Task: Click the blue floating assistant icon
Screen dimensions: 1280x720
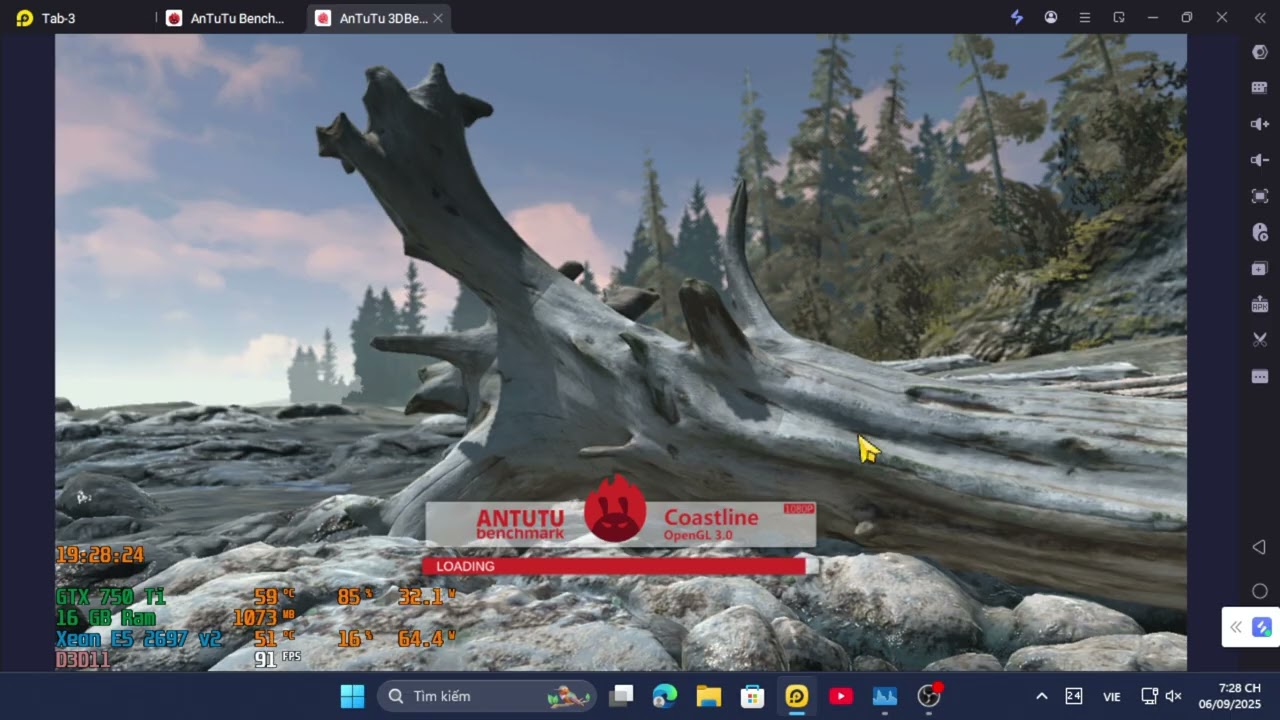Action: click(1262, 627)
